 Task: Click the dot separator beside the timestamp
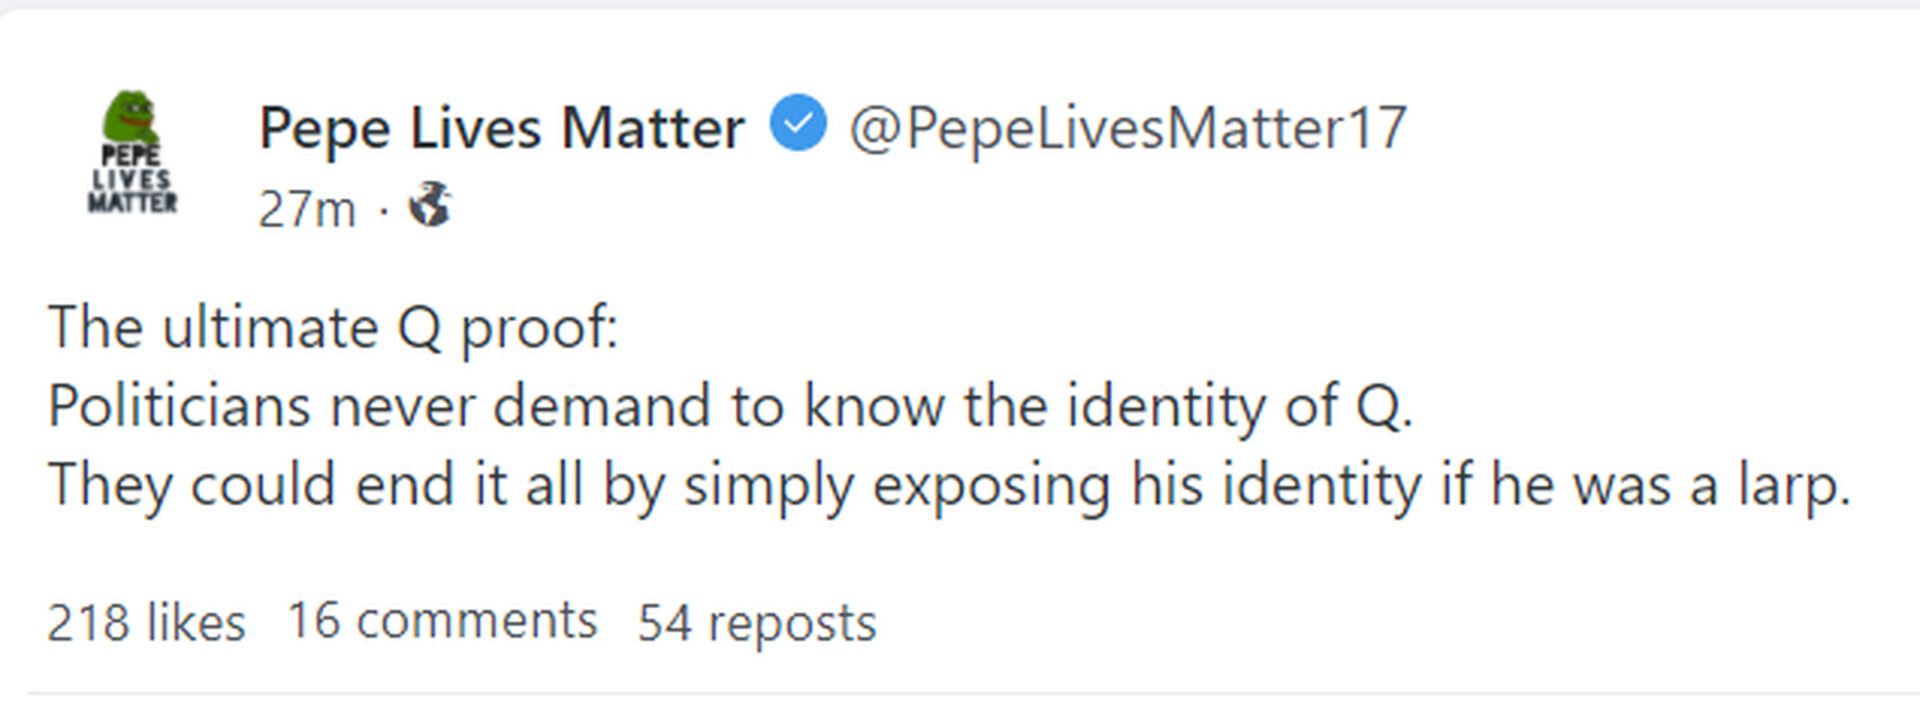point(383,210)
